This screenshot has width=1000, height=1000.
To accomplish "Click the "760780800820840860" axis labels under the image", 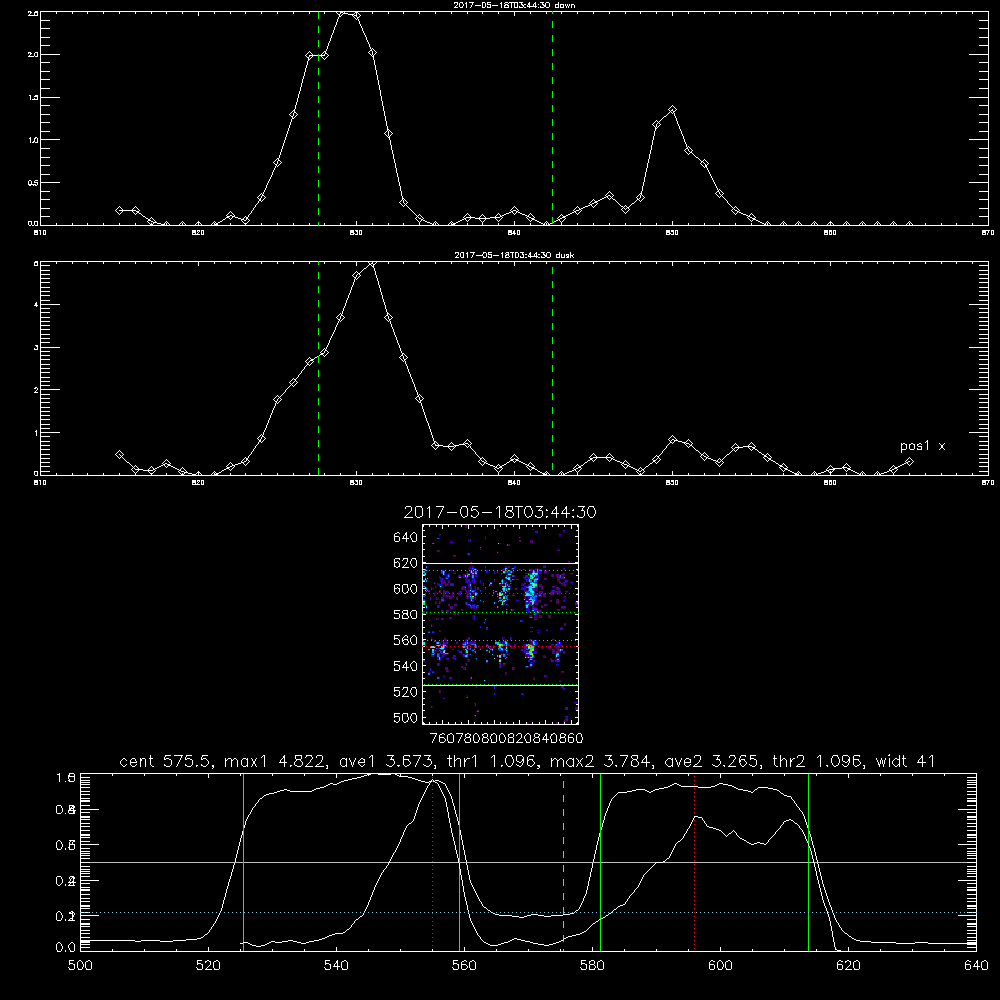I will pos(506,738).
